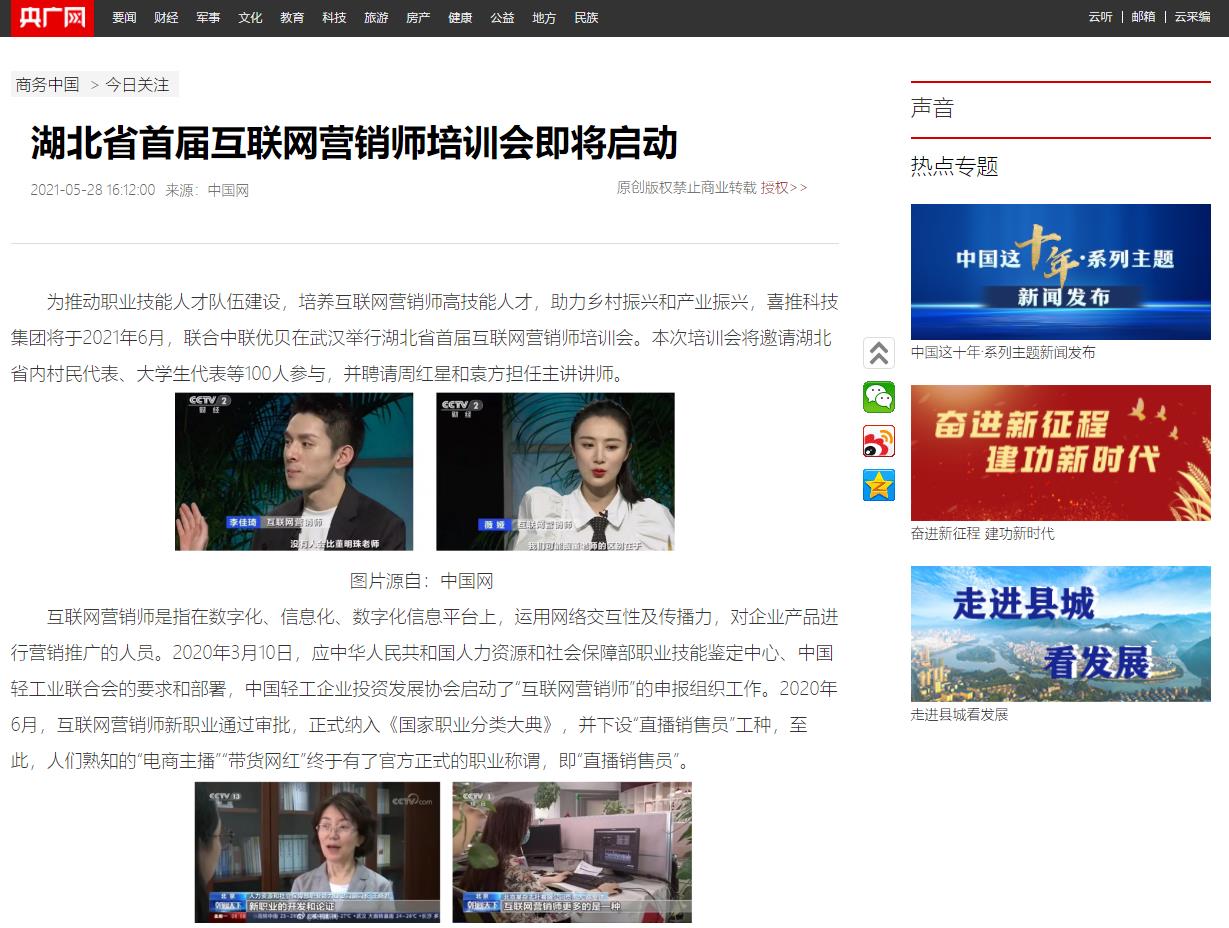The image size is (1229, 928).
Task: Open 财经 in top navigation
Action: (x=166, y=18)
